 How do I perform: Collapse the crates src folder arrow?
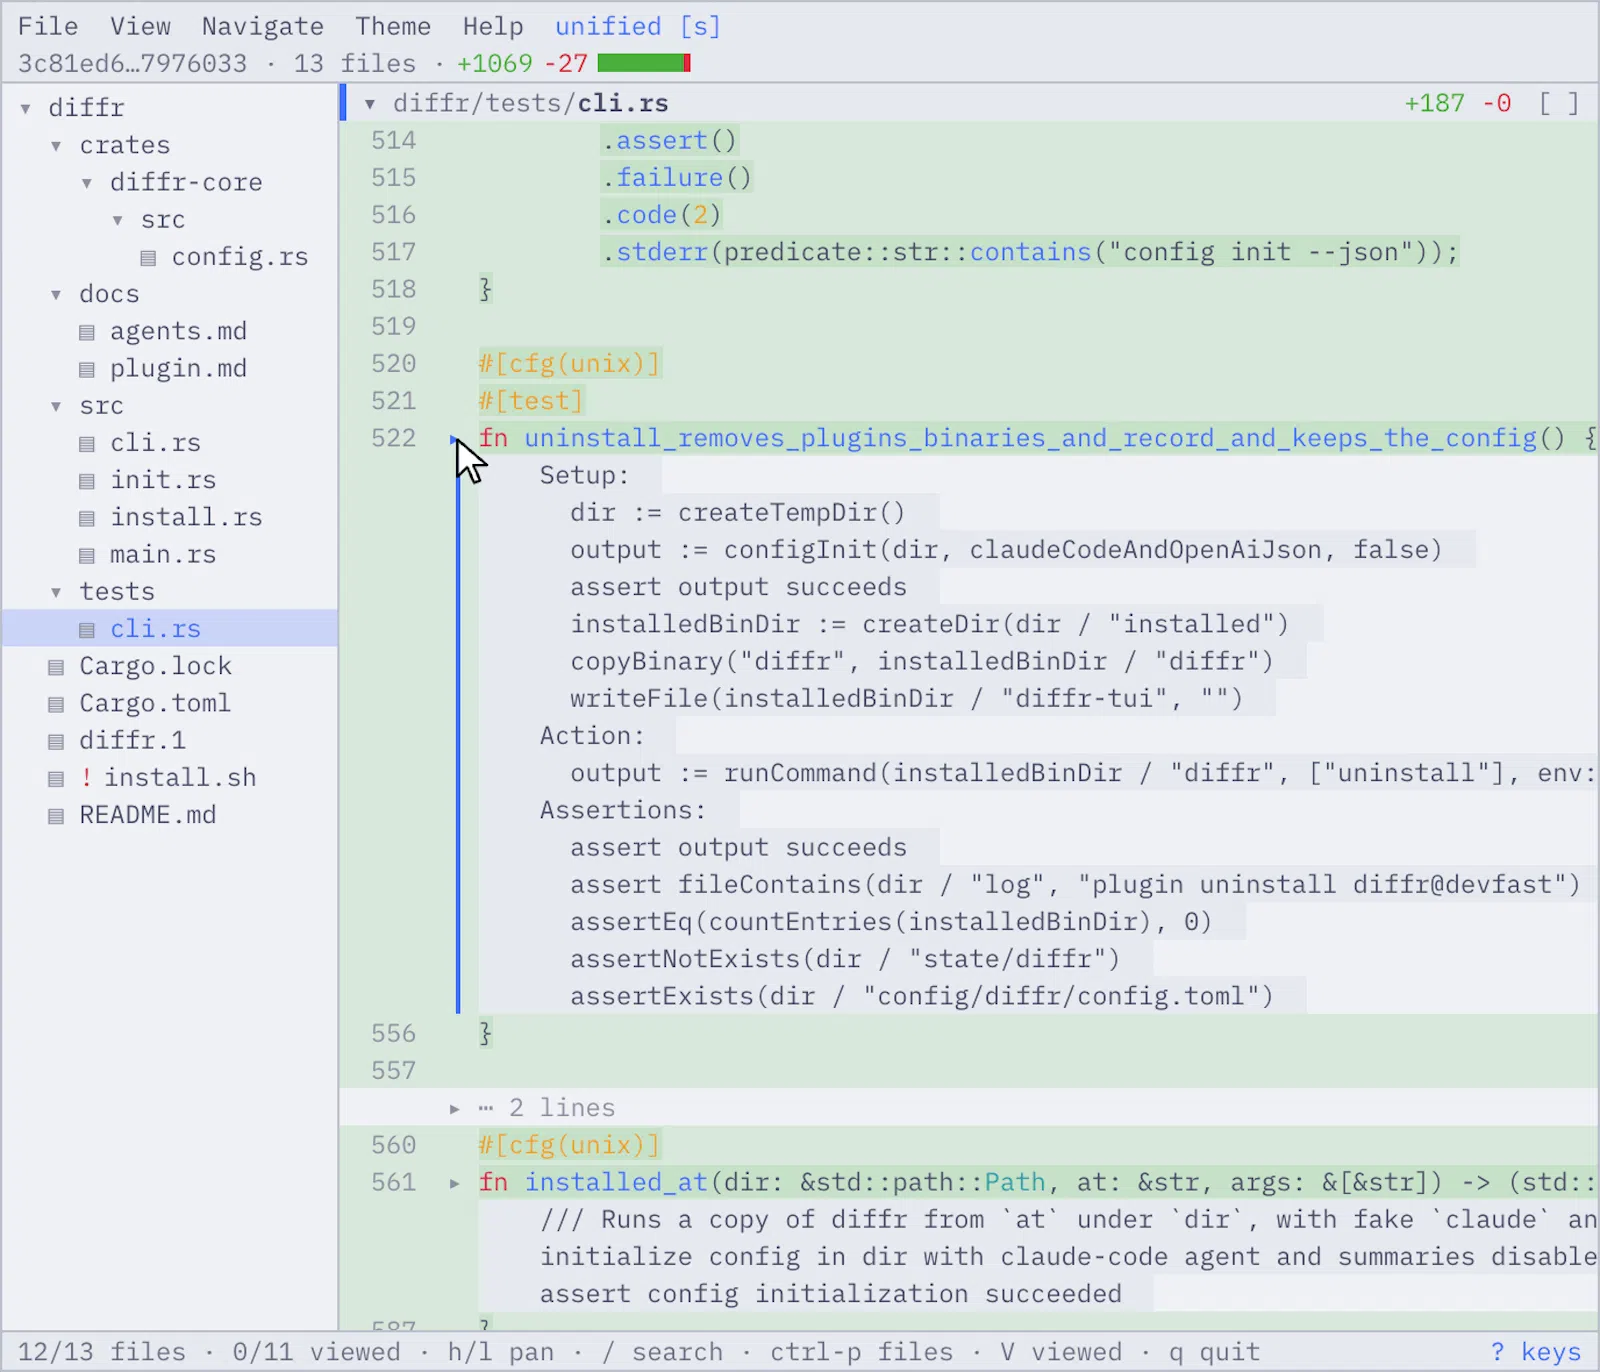point(118,220)
